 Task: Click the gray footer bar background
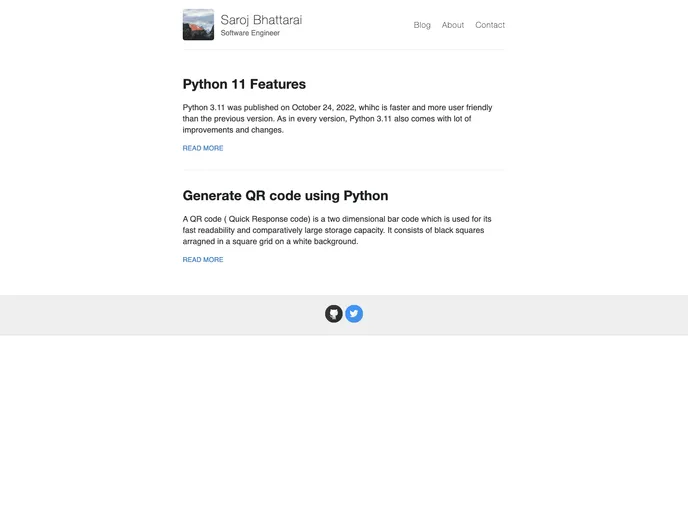pos(550,315)
